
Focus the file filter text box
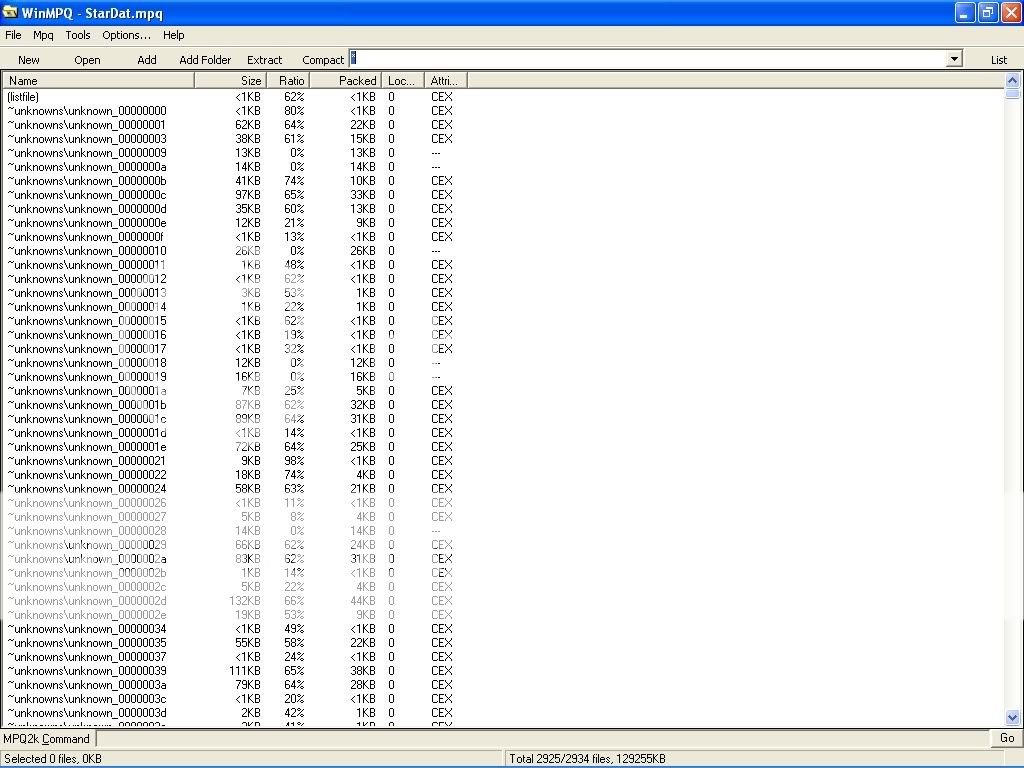click(648, 59)
